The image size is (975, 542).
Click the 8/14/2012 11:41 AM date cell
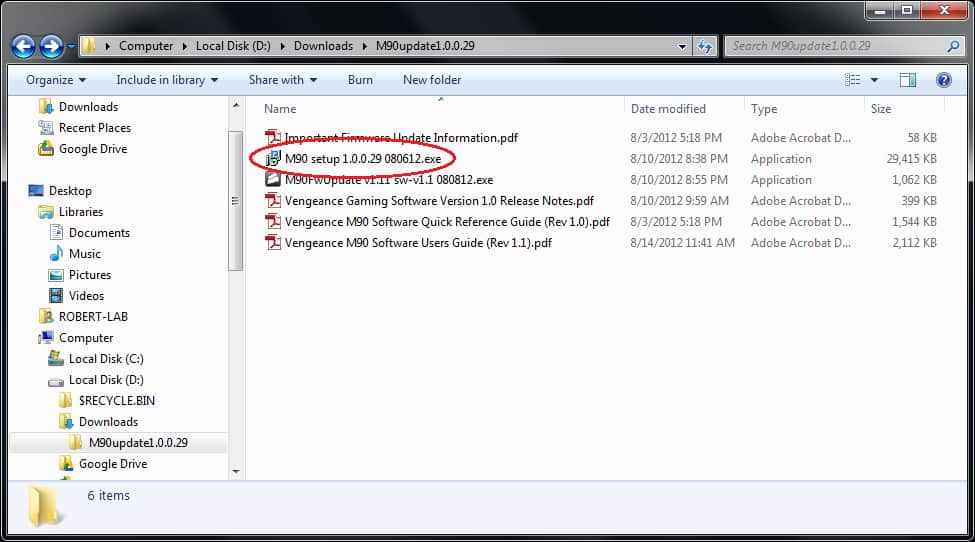pyautogui.click(x=682, y=243)
